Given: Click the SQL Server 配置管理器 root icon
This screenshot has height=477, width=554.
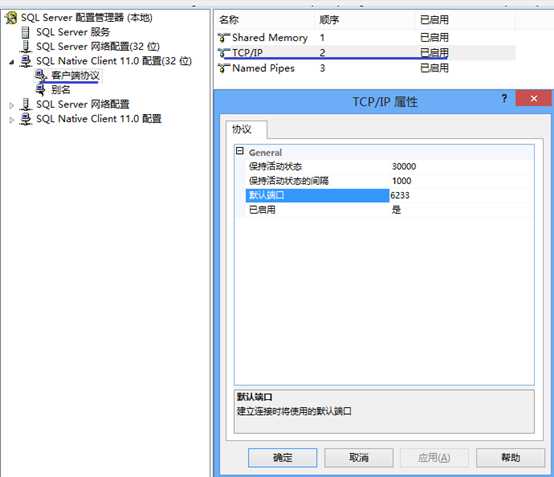Looking at the screenshot, I should tap(11, 18).
